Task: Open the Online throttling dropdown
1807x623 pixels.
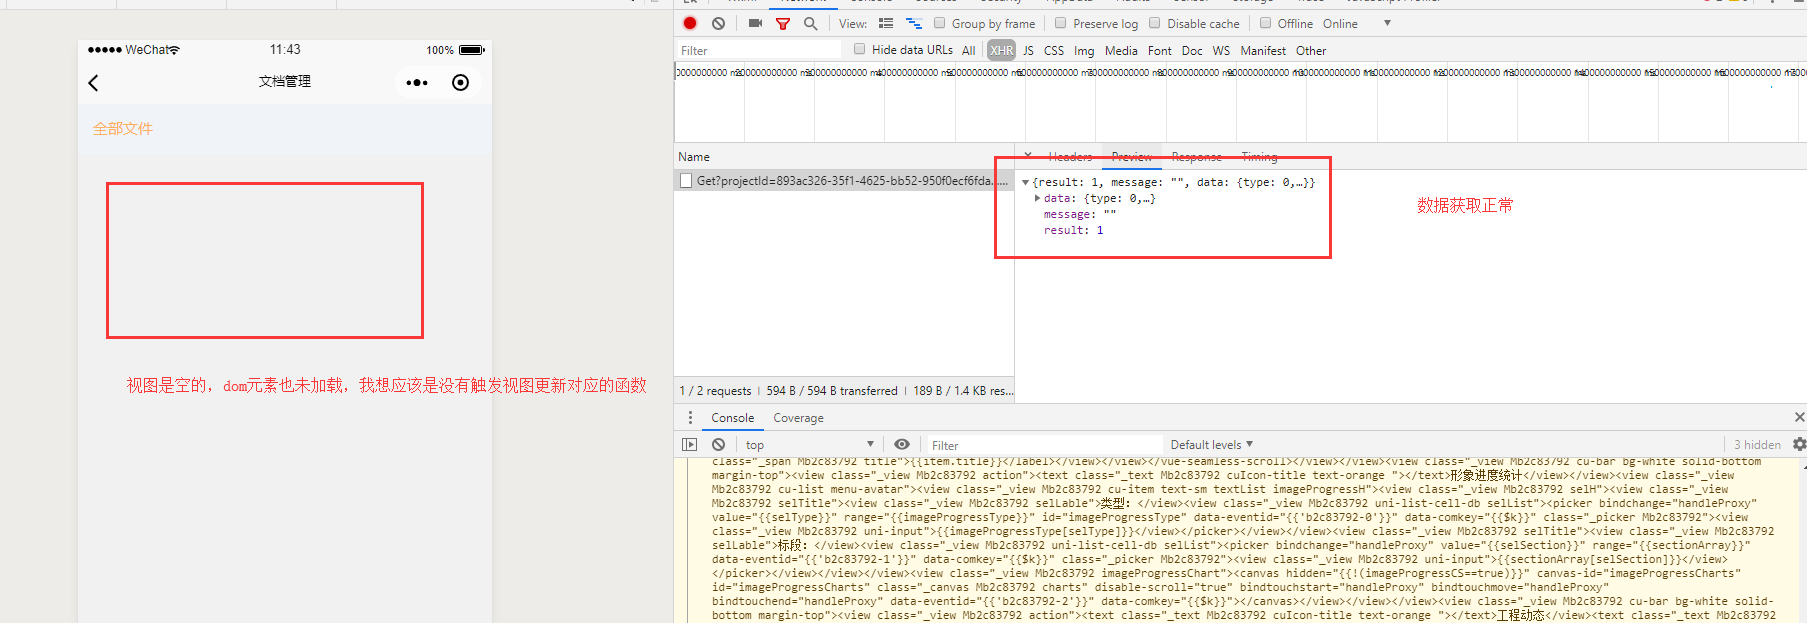Action: [1386, 23]
